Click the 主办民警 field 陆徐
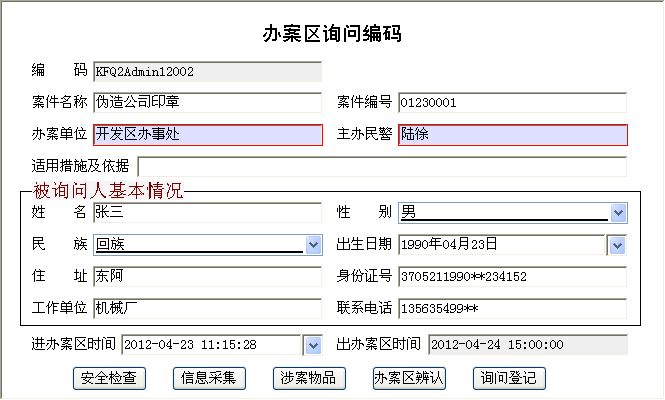Screen dimensions: 665x400 tap(513, 134)
